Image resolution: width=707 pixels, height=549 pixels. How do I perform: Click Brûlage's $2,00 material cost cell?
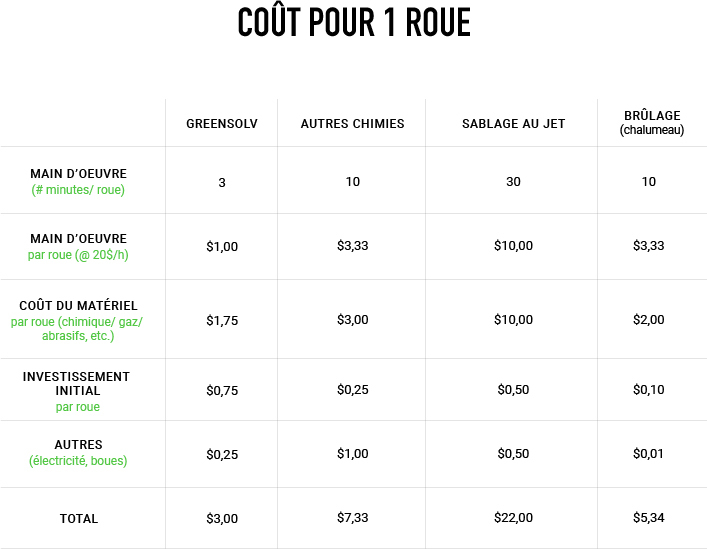pyautogui.click(x=648, y=320)
